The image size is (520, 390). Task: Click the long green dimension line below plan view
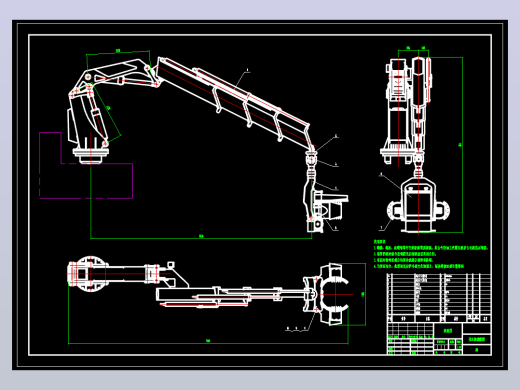pyautogui.click(x=208, y=343)
